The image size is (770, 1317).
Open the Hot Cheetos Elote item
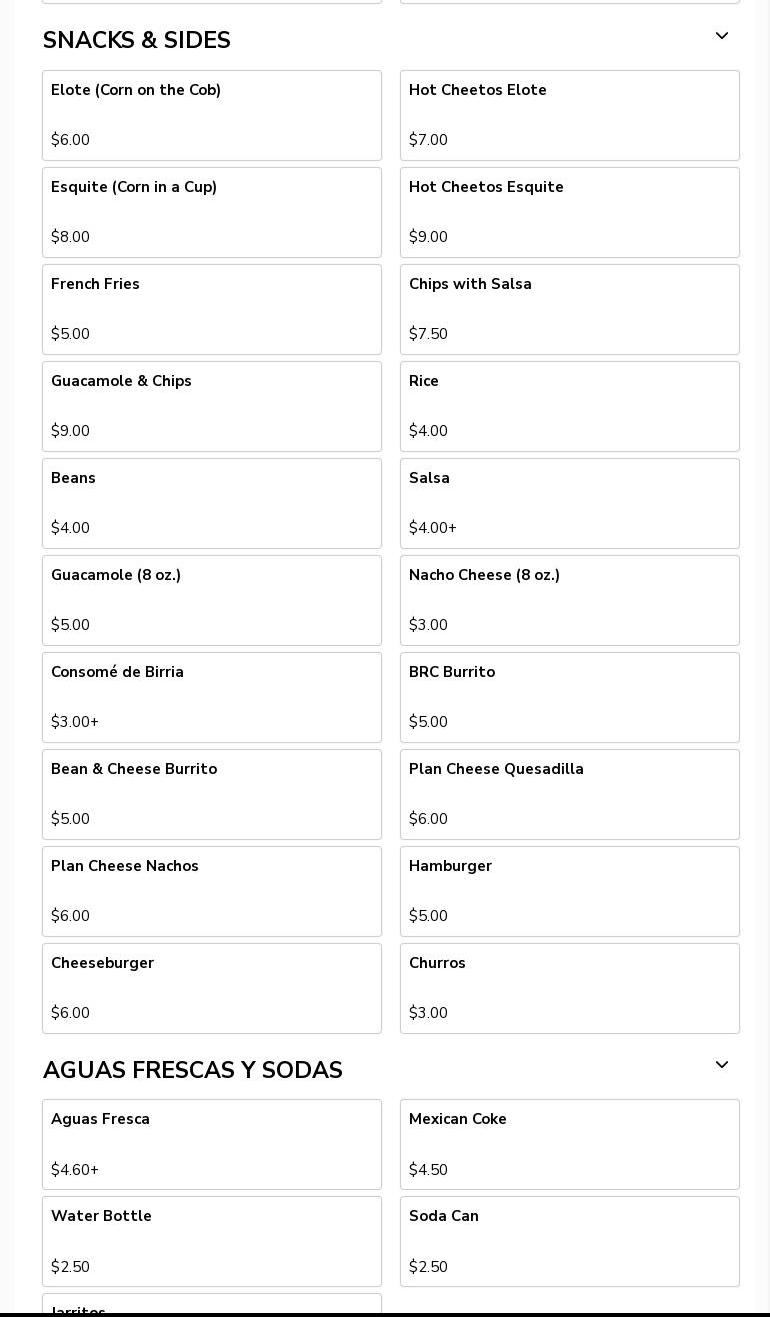pos(570,115)
